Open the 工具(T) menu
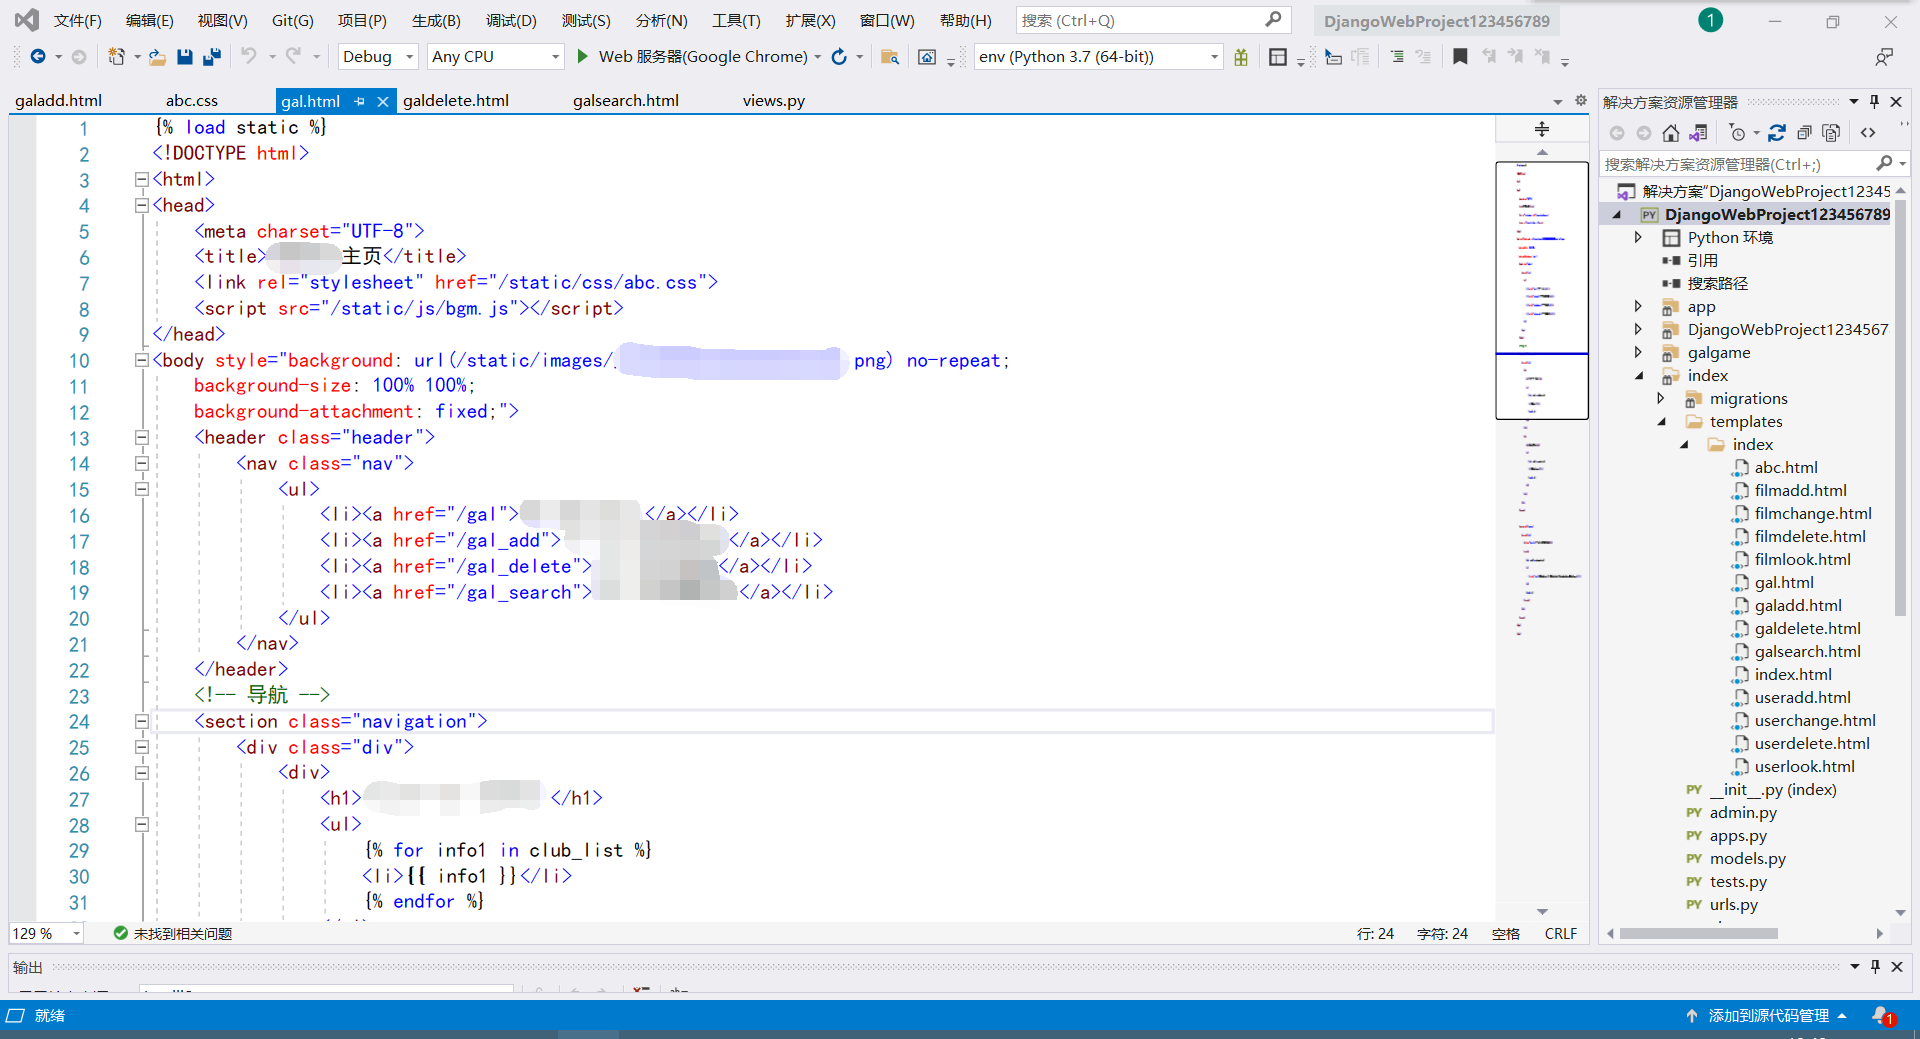Screen dimensions: 1920x1039 click(x=736, y=20)
